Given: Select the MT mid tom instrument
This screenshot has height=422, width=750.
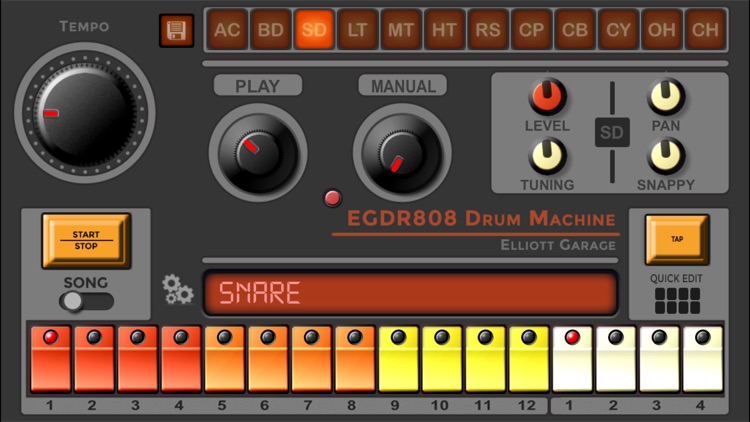Looking at the screenshot, I should [x=401, y=30].
